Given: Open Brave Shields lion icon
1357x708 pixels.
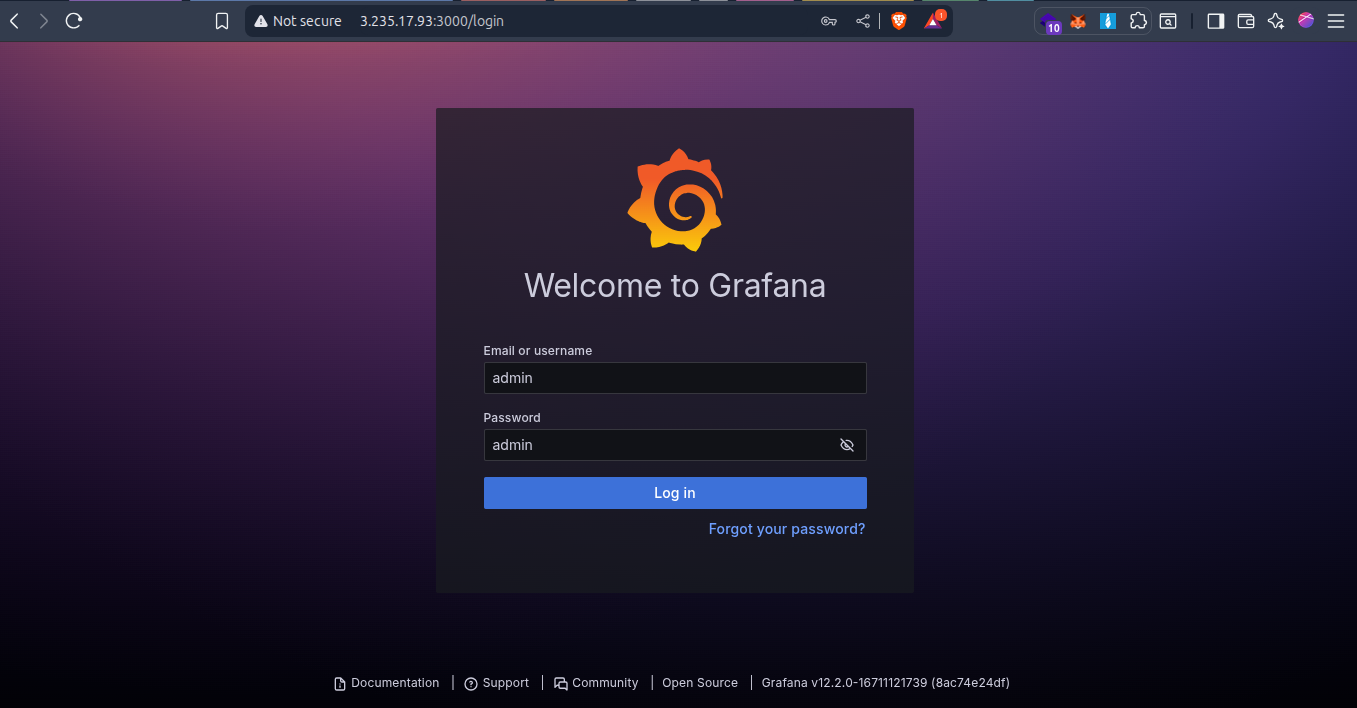Looking at the screenshot, I should point(898,21).
